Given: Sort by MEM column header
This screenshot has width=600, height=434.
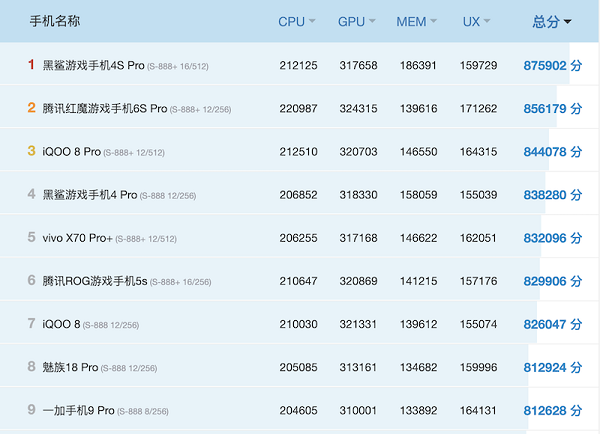Looking at the screenshot, I should (x=416, y=21).
